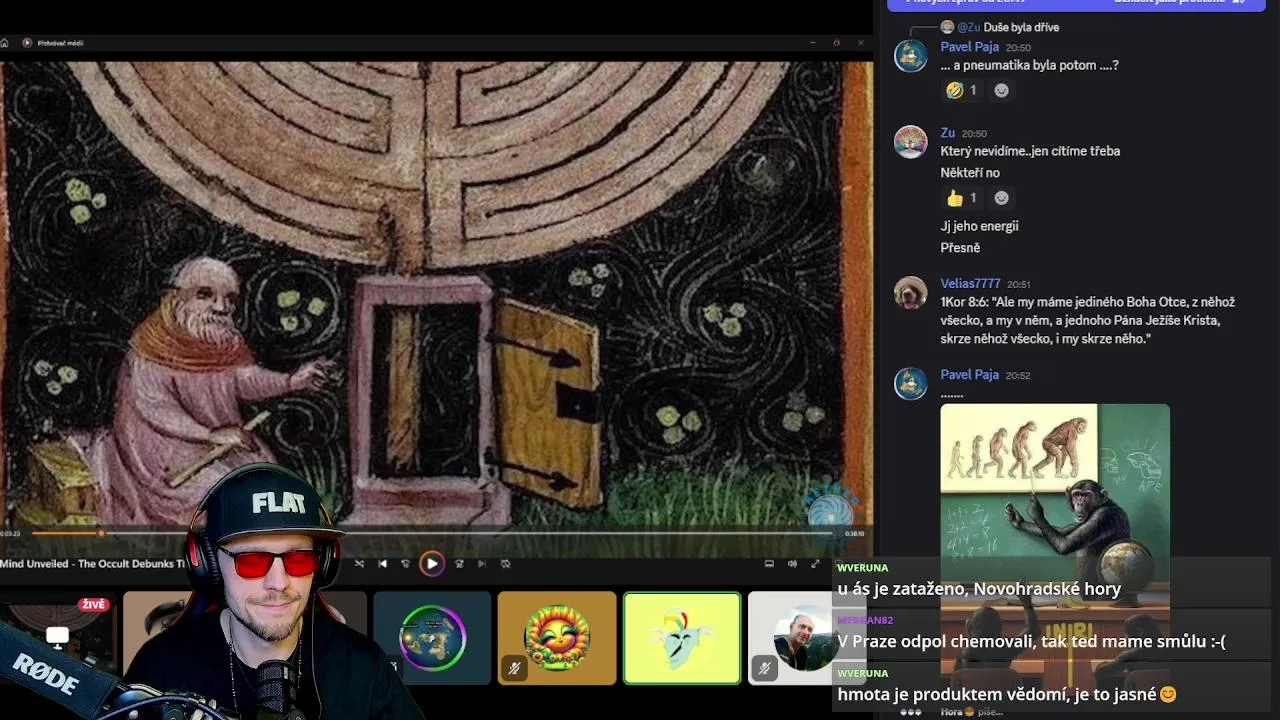Open the media player volume control
Image resolution: width=1280 pixels, height=720 pixels.
tap(792, 564)
